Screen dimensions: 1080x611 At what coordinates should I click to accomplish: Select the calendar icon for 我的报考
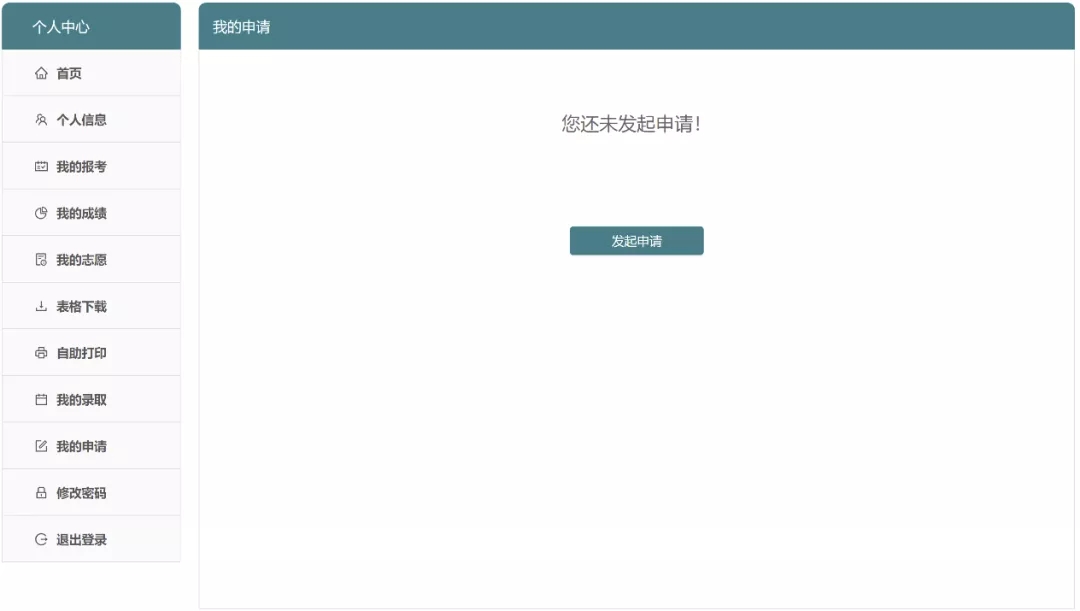pos(40,166)
